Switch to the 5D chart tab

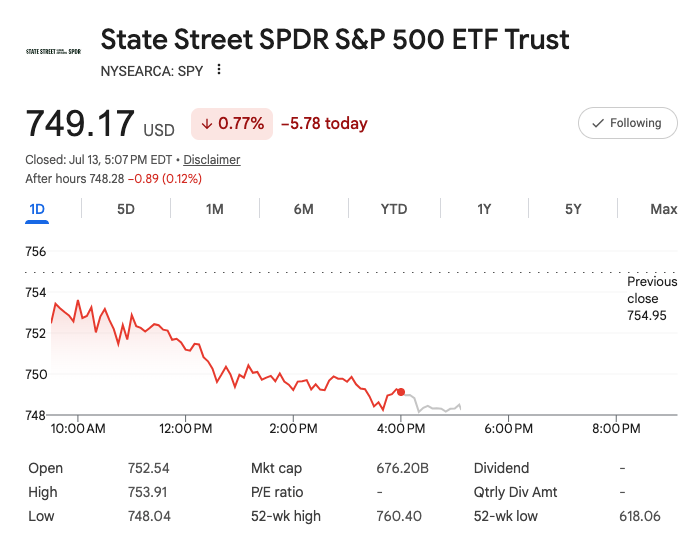click(126, 209)
